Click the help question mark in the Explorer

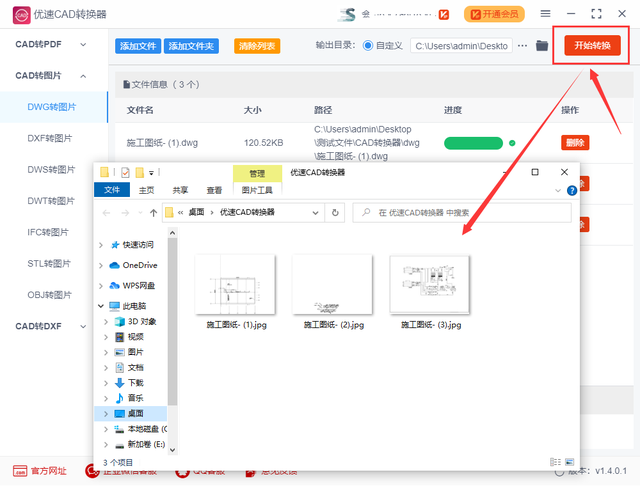pos(571,190)
